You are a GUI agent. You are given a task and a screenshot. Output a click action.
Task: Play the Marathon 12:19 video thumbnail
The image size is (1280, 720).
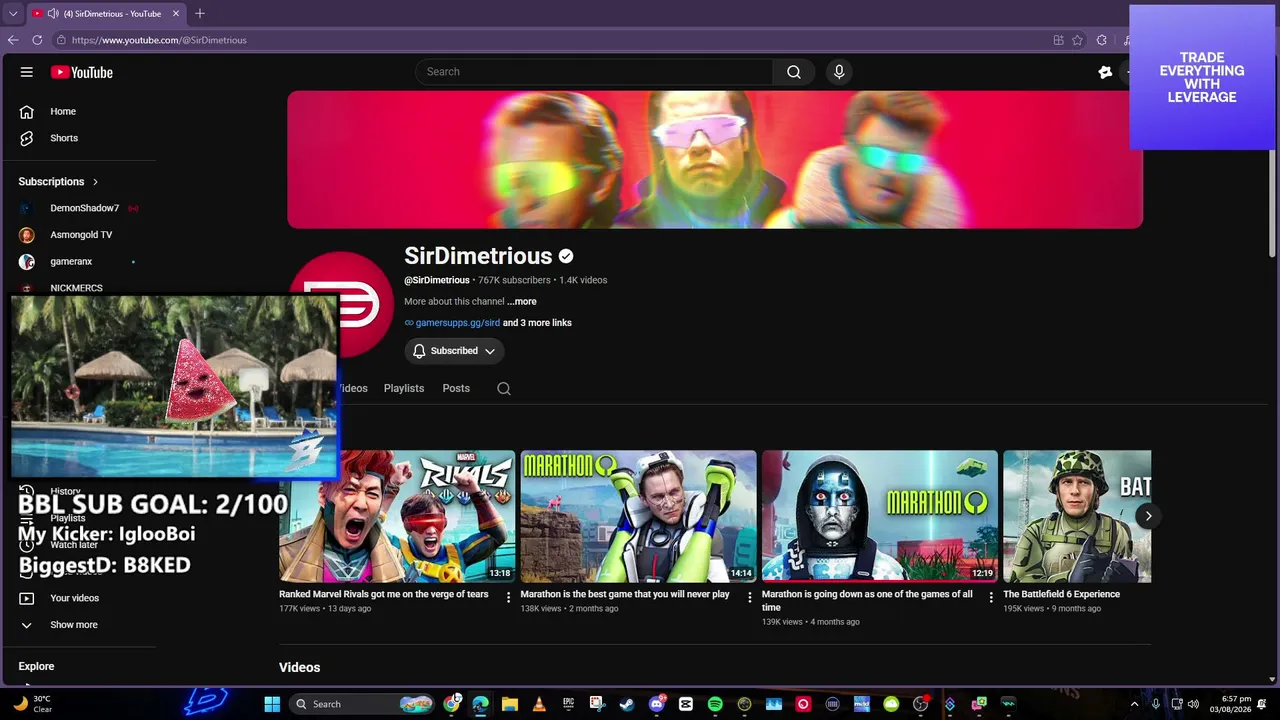880,516
